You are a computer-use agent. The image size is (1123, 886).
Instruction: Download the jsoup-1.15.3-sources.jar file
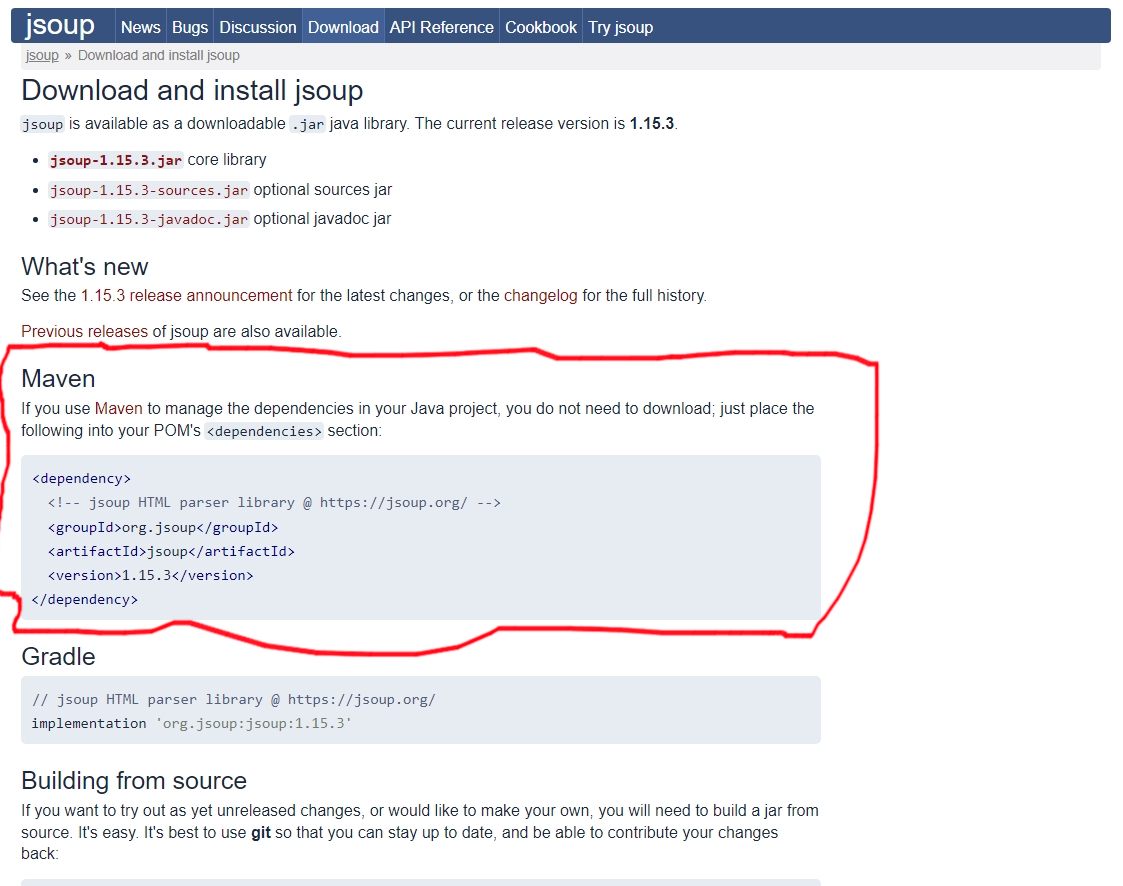(149, 190)
